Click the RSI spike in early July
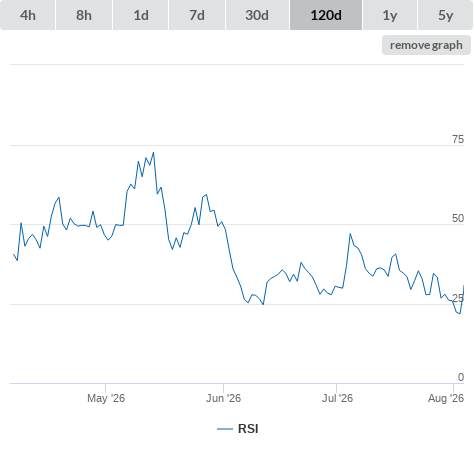Viewport: 474px width, 455px height. pos(350,234)
